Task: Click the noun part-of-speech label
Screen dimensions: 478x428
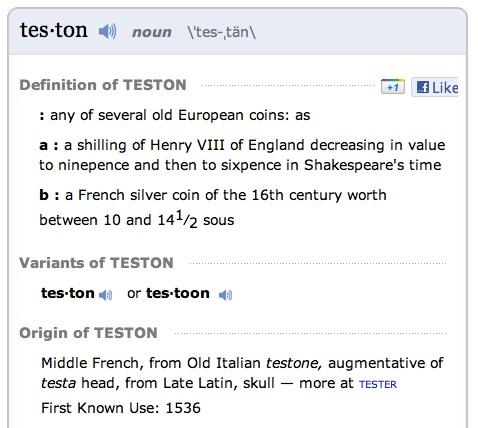Action: [x=152, y=33]
